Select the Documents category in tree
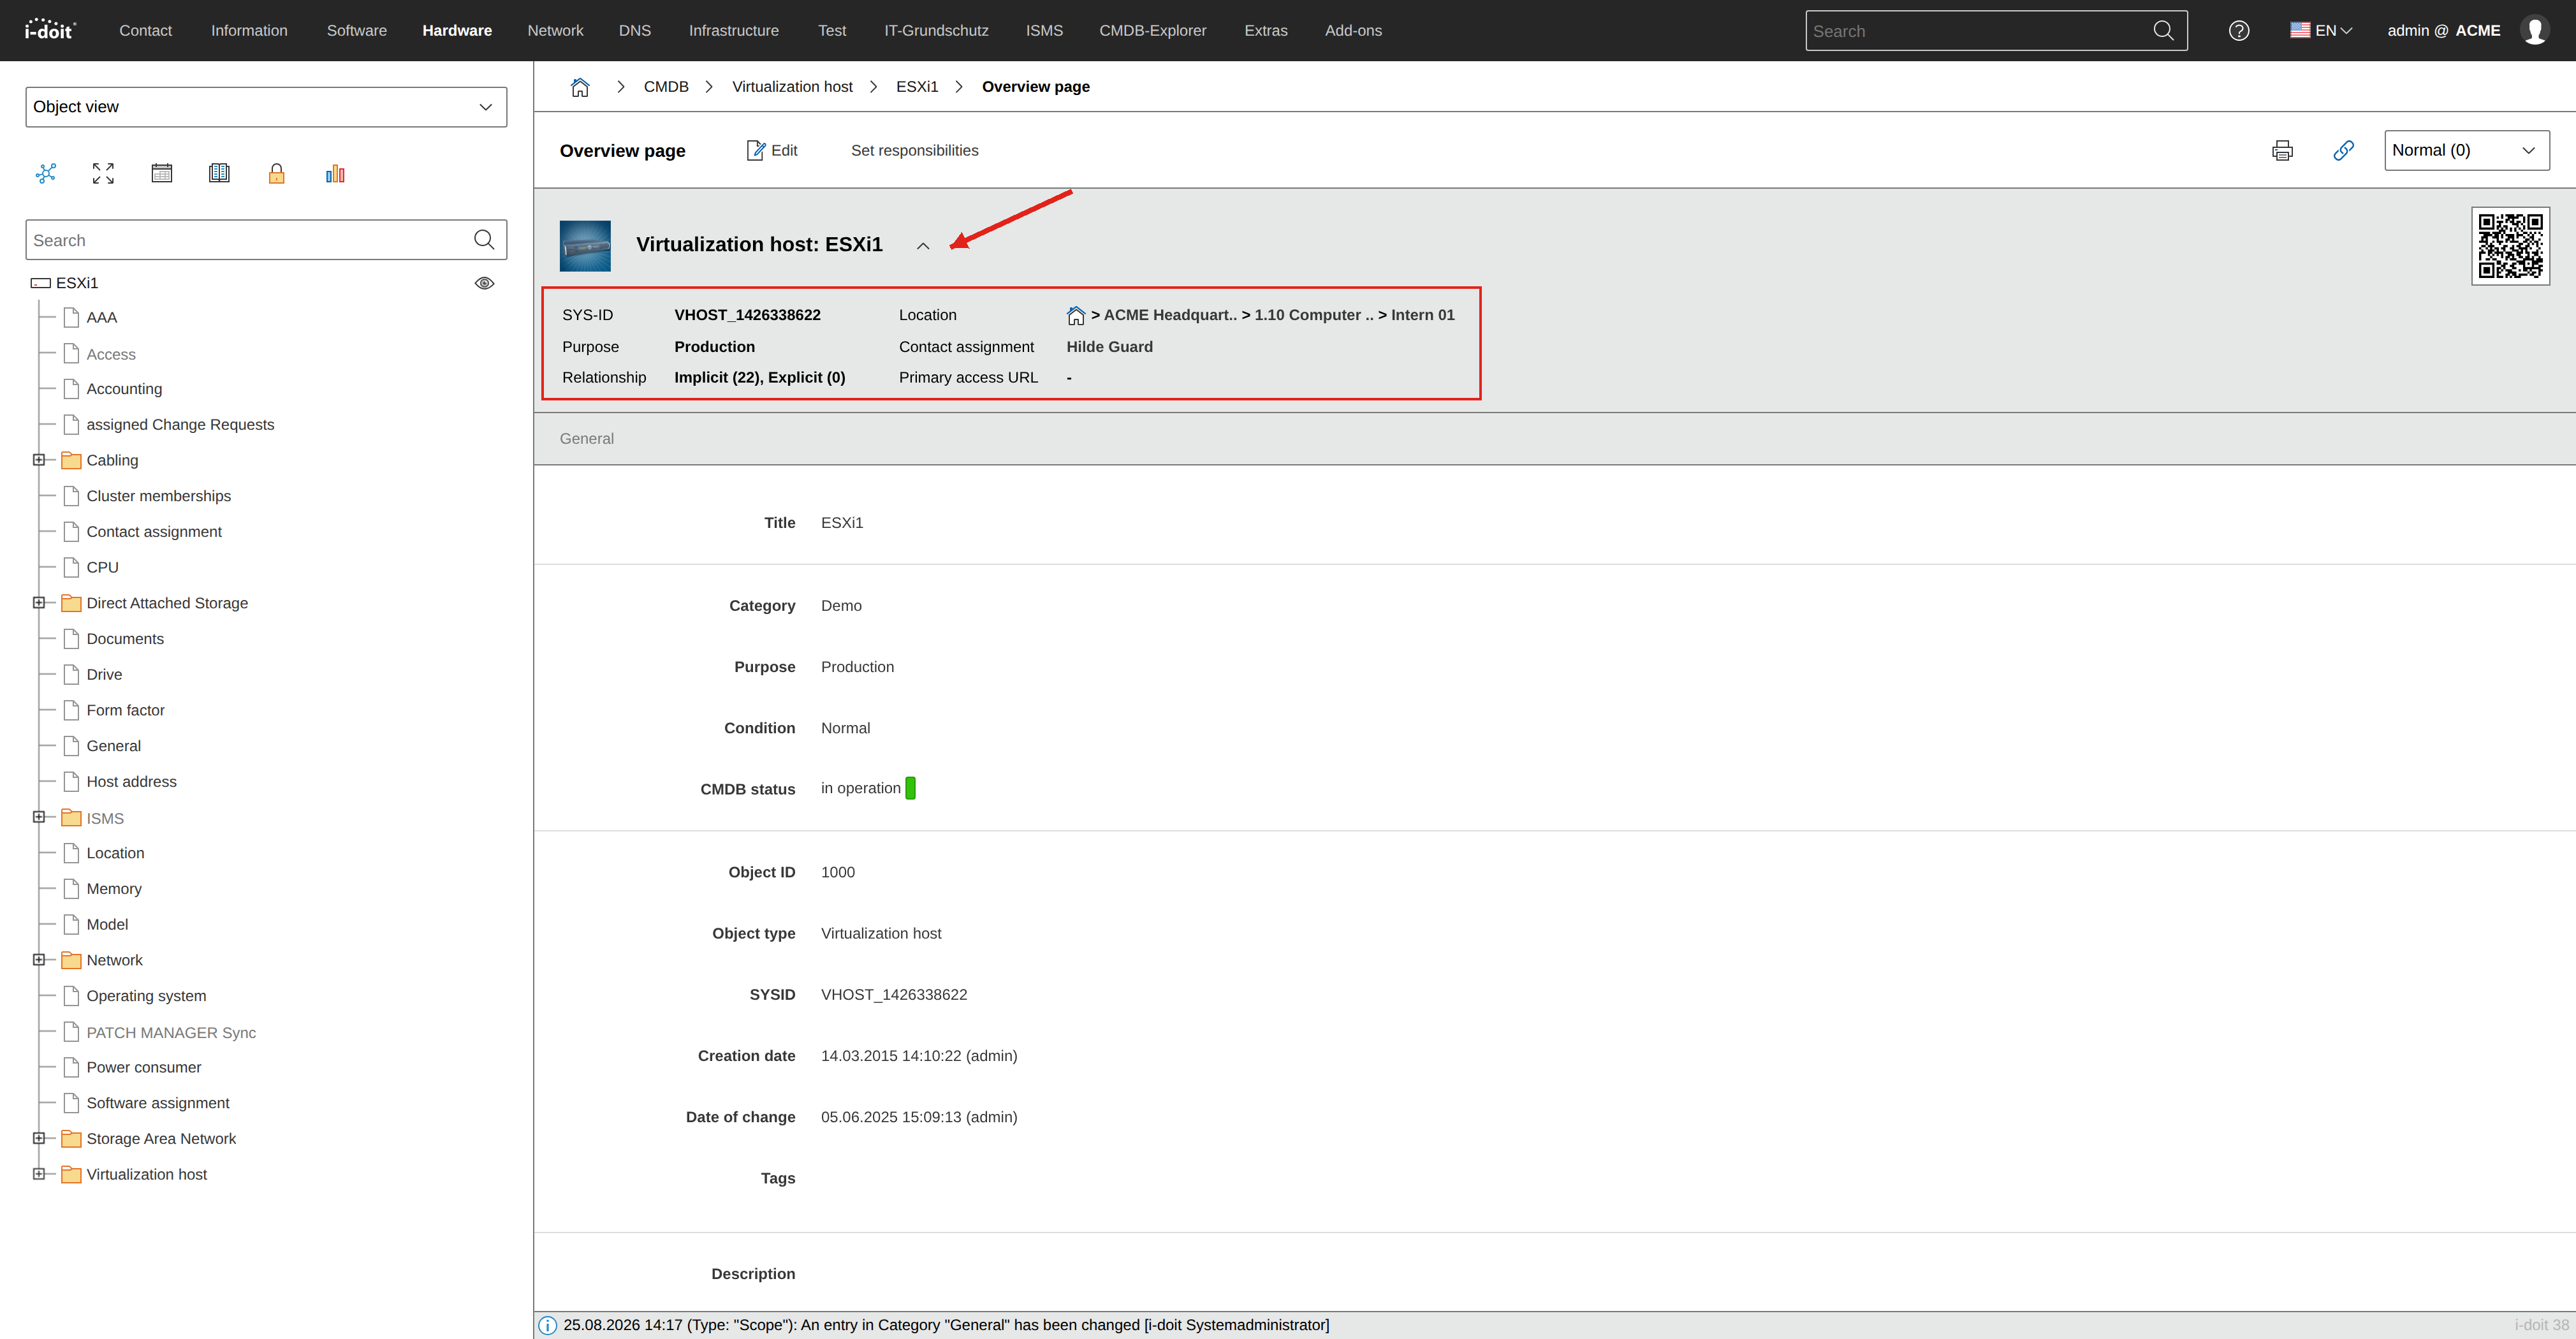 click(125, 639)
